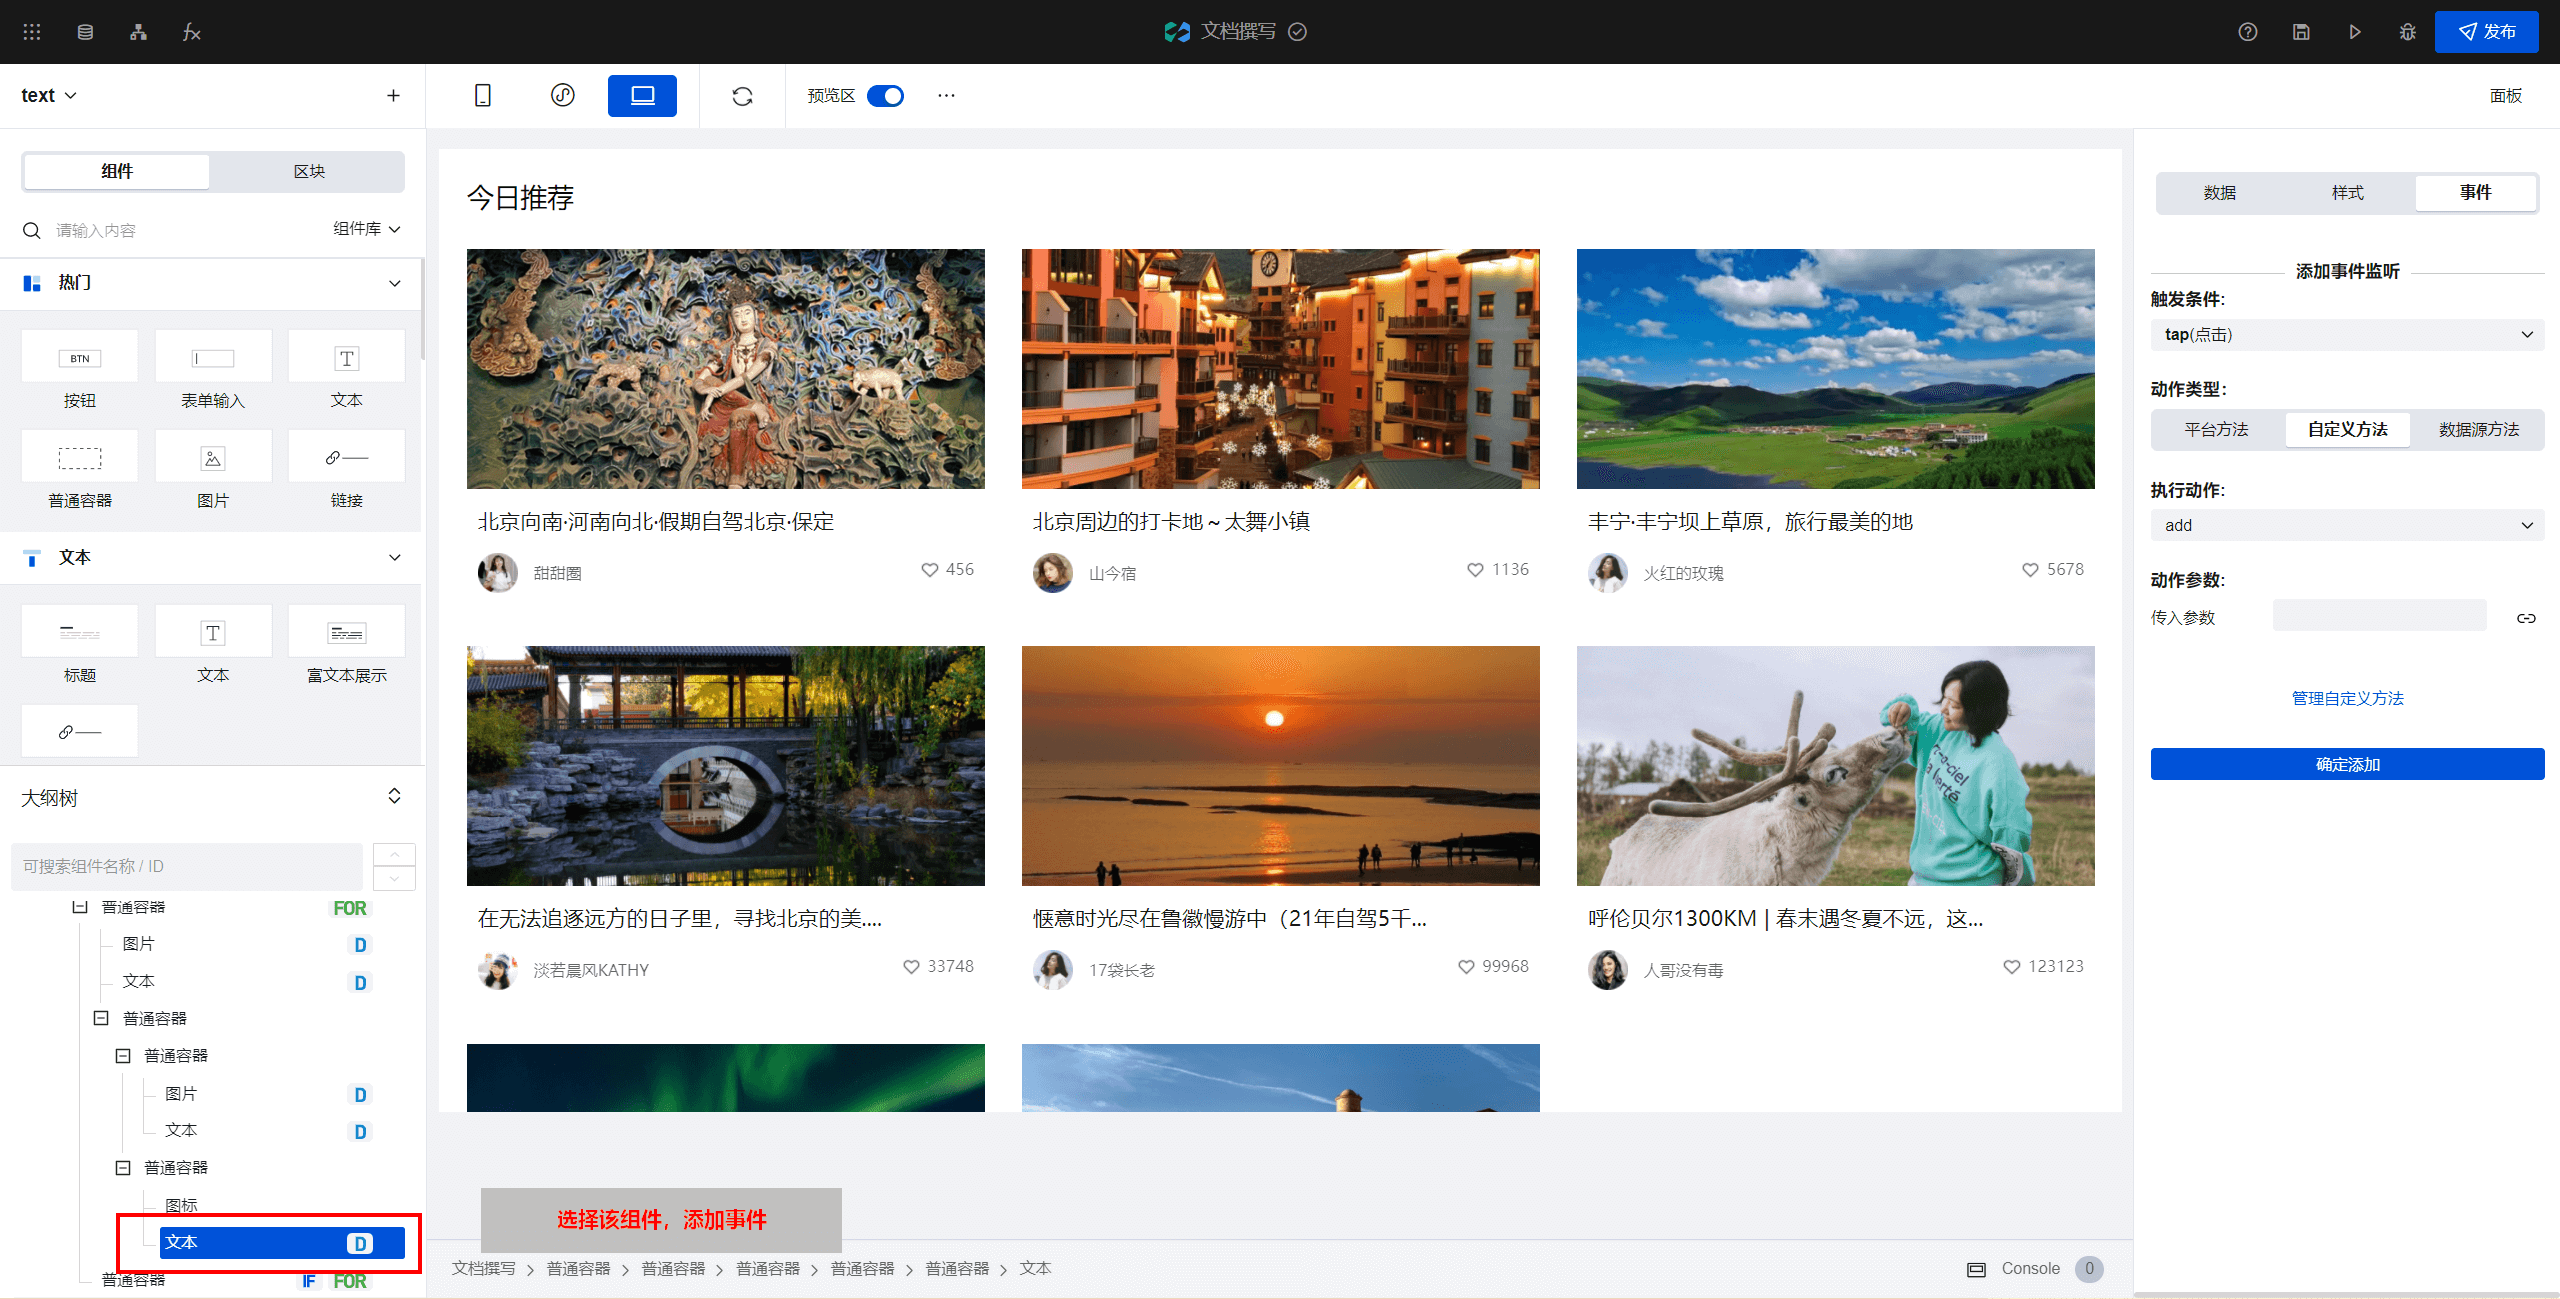Open the 管理自定义方法 link

tap(2346, 698)
